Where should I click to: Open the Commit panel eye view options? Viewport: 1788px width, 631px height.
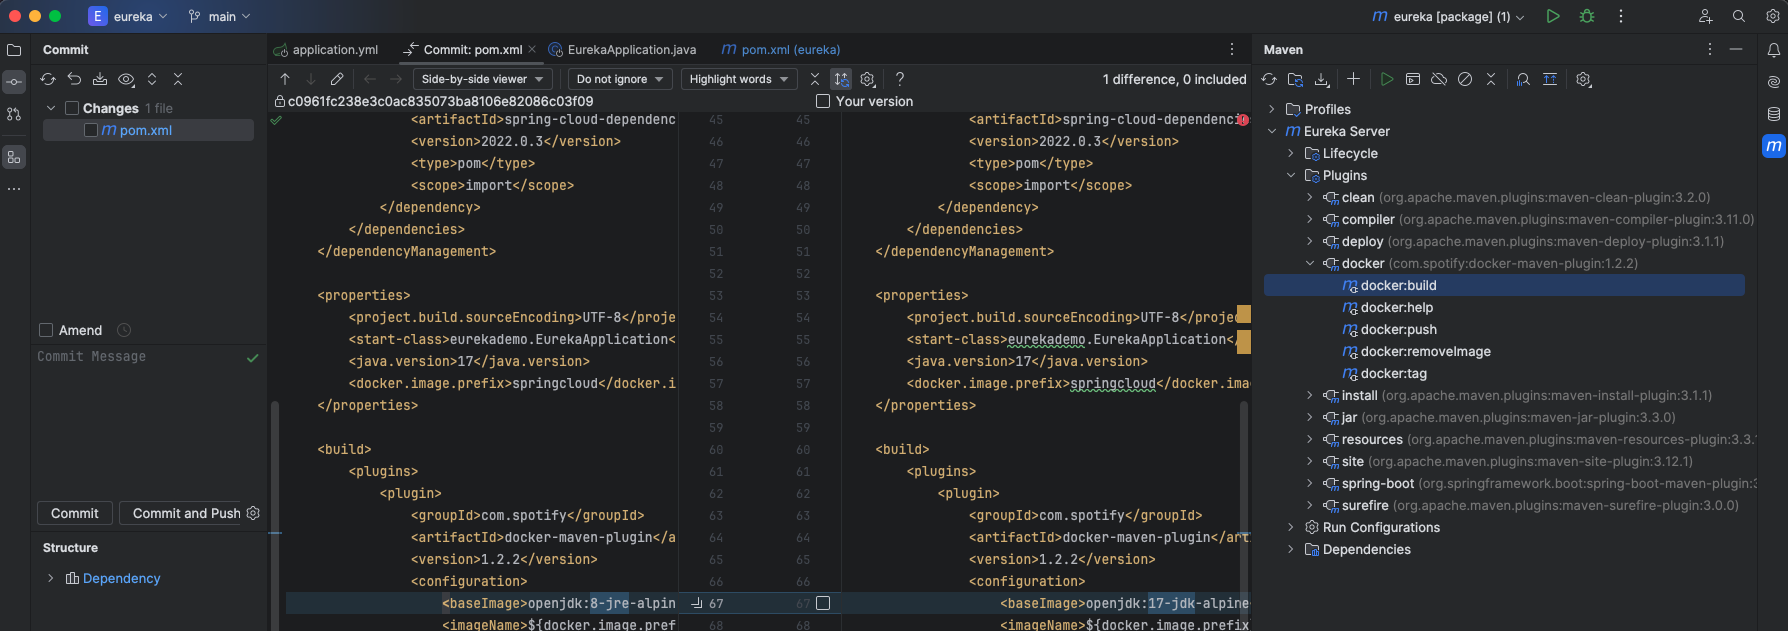coord(126,79)
